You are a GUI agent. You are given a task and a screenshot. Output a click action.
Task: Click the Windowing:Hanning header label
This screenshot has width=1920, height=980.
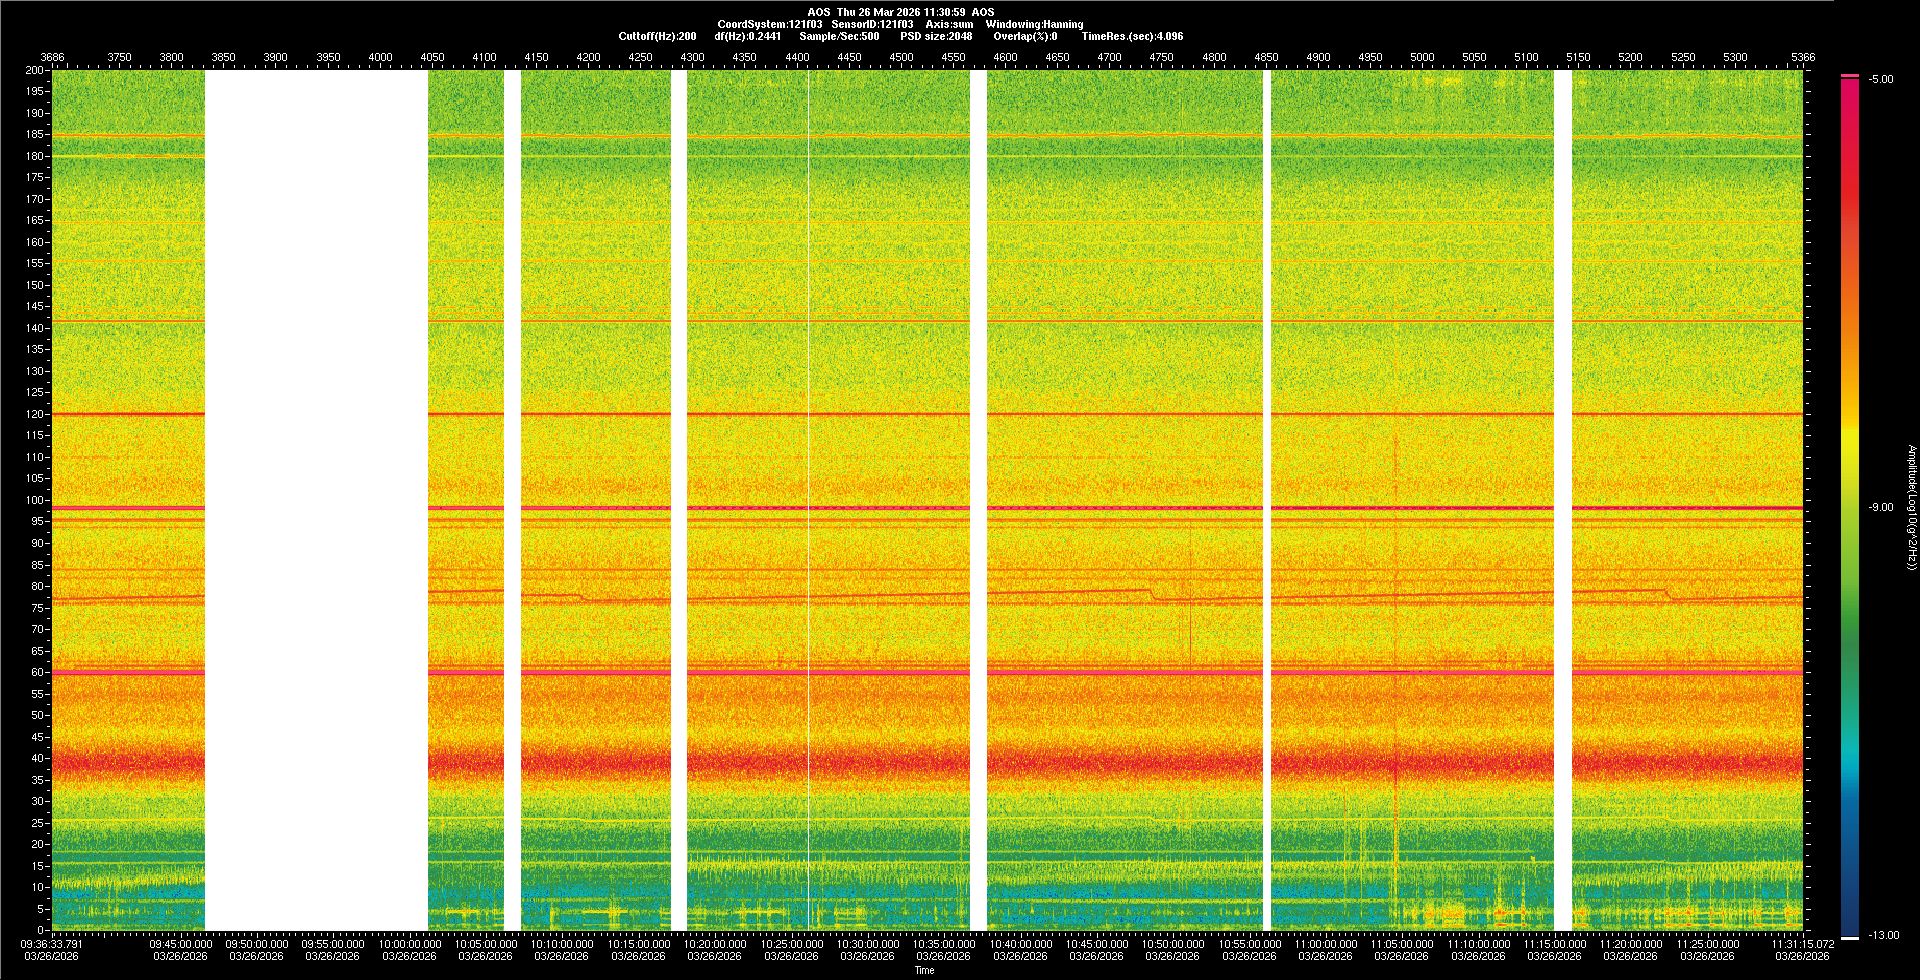coord(1034,24)
